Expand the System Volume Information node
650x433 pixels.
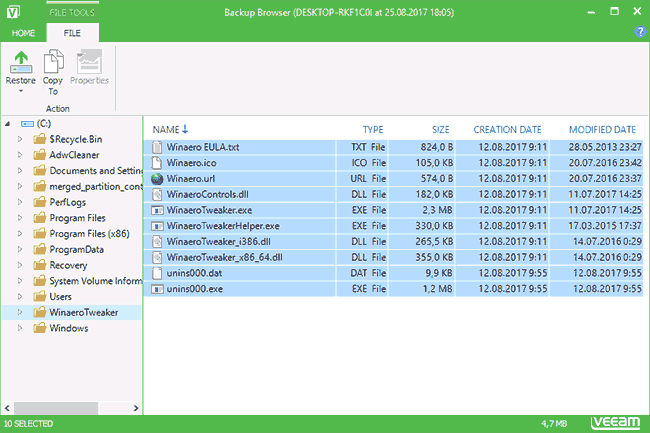[x=19, y=281]
